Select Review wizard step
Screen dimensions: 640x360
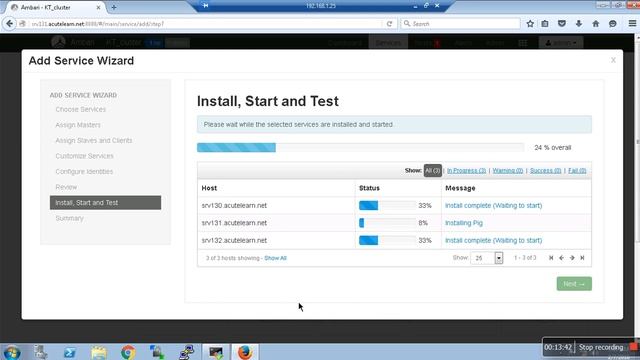click(66, 187)
